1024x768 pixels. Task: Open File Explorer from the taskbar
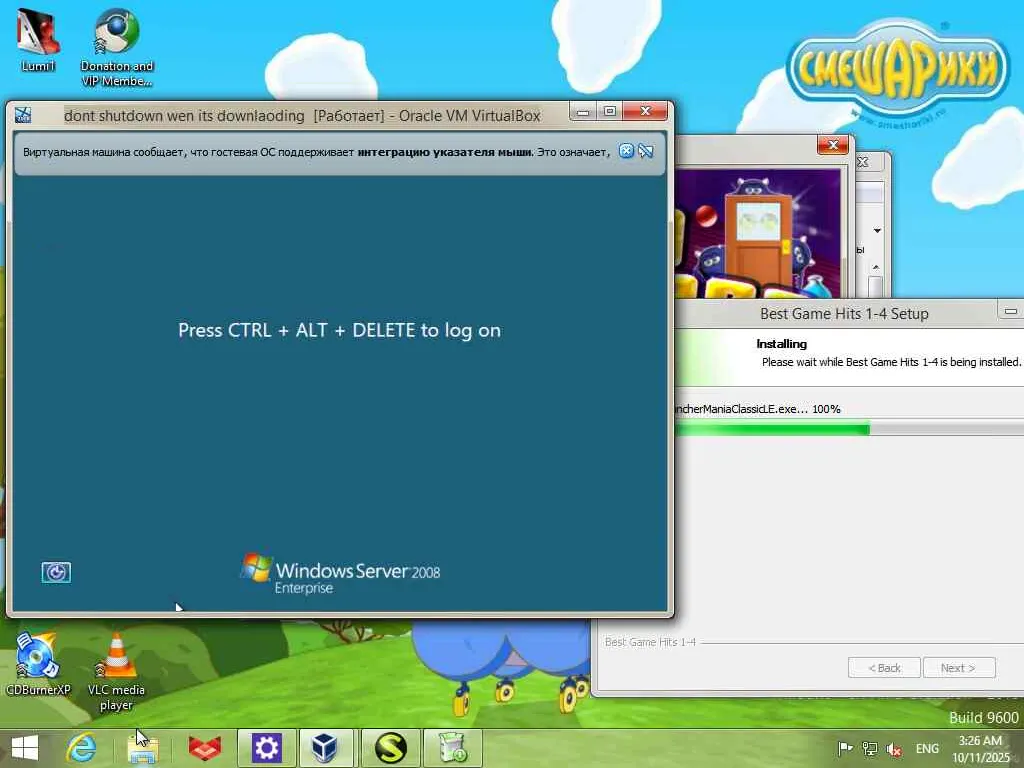[142, 748]
